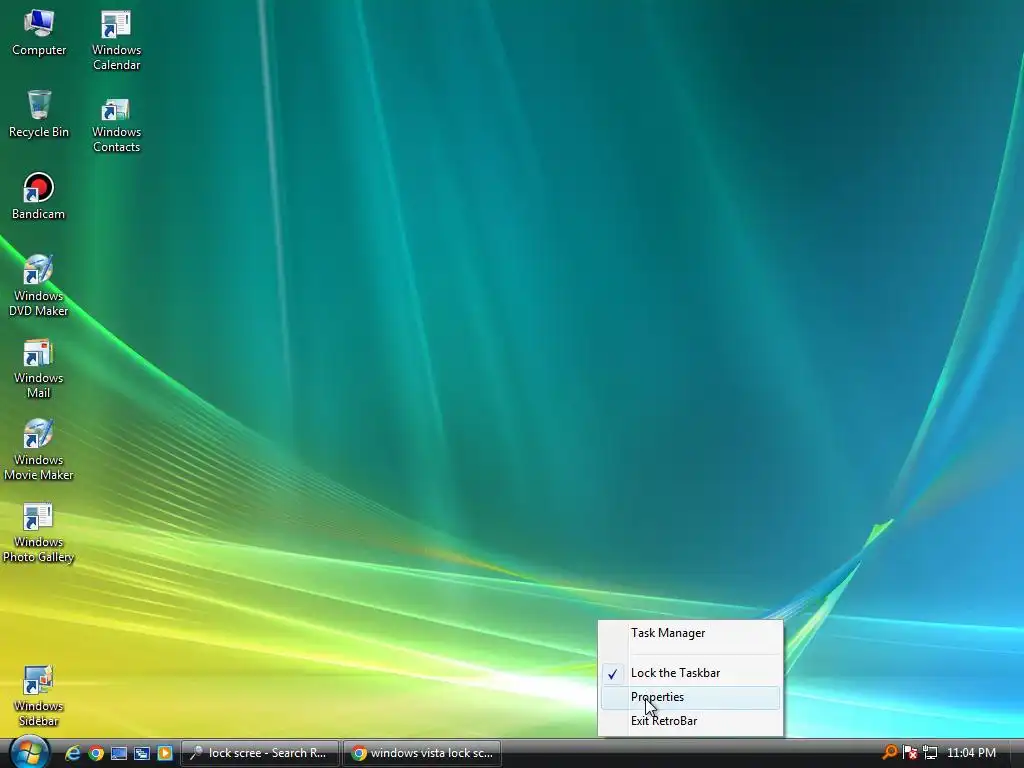The height and width of the screenshot is (768, 1024).
Task: Select the Windows Calendar shortcut
Action: pos(116,40)
